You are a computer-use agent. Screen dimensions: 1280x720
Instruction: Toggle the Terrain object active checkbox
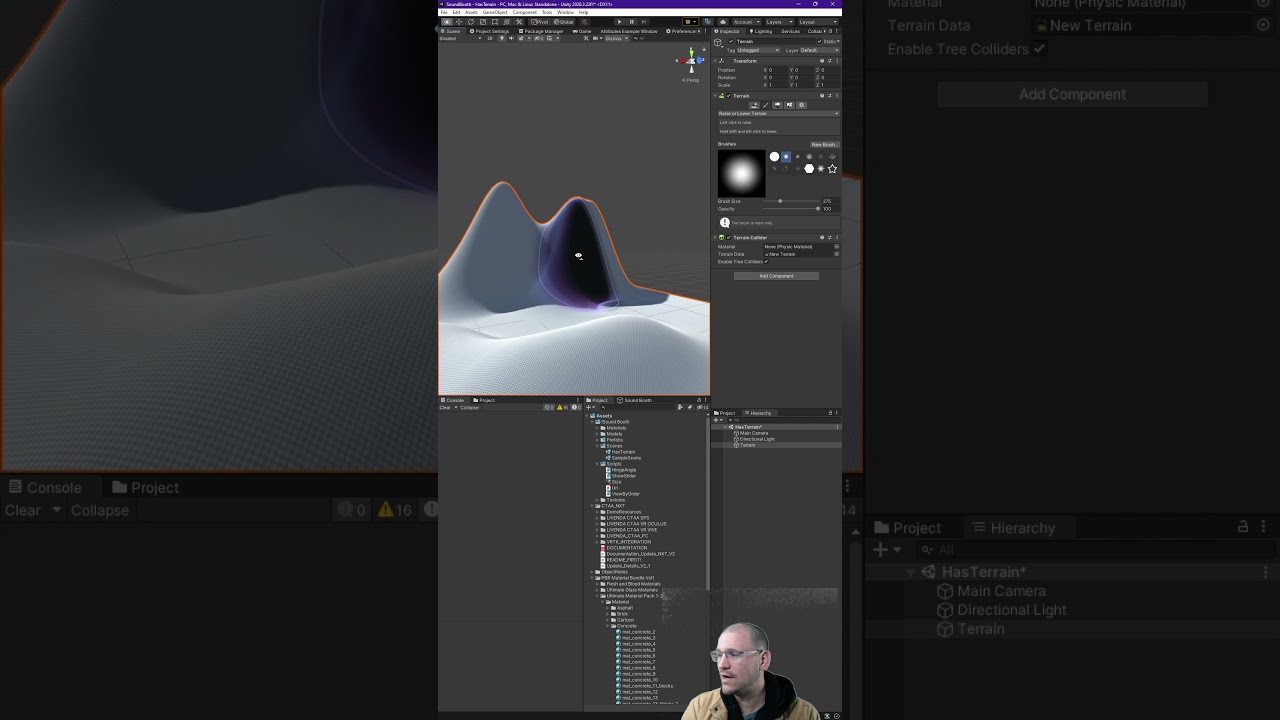(x=731, y=42)
